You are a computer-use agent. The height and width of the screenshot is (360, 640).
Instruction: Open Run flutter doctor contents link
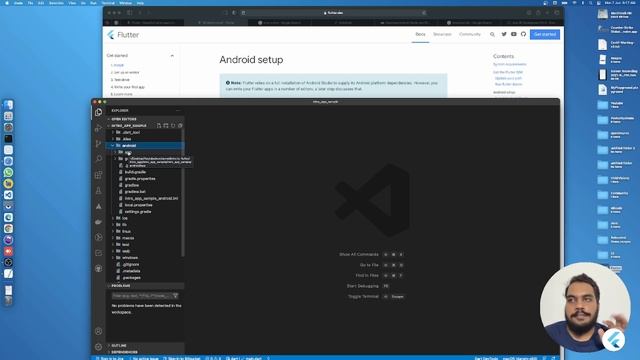click(x=509, y=84)
